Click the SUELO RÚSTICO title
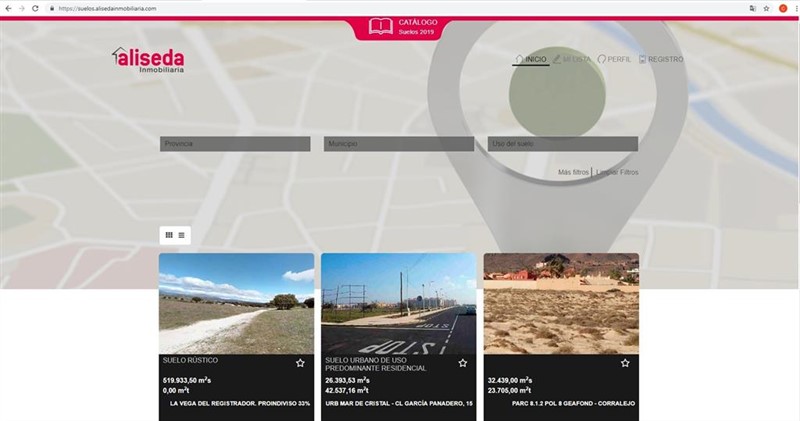 [x=190, y=360]
